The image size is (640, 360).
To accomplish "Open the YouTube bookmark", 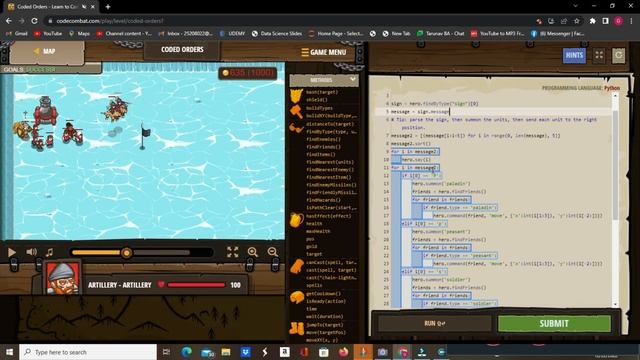I will 48,33.
